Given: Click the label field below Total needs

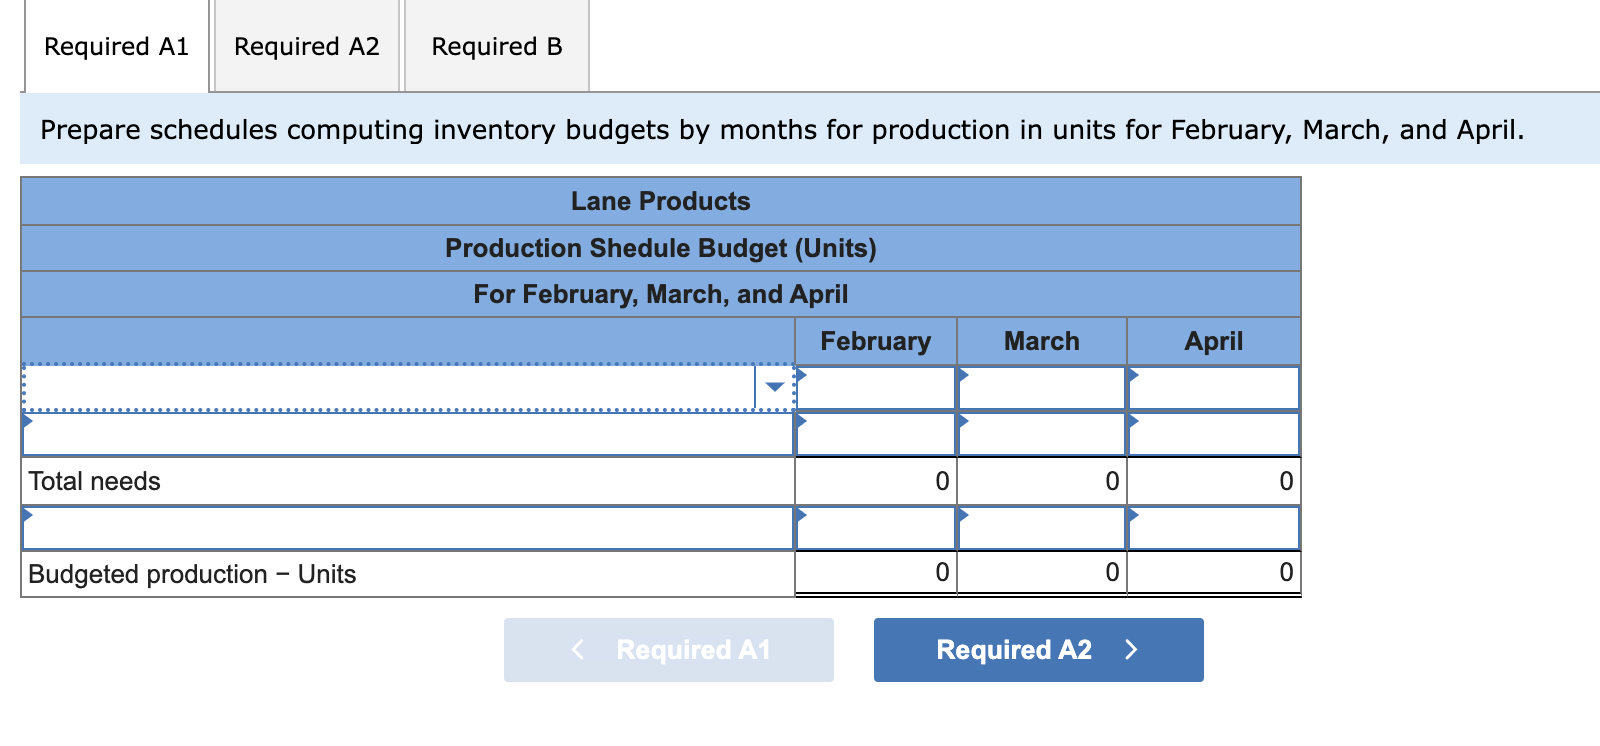Looking at the screenshot, I should pos(408,528).
